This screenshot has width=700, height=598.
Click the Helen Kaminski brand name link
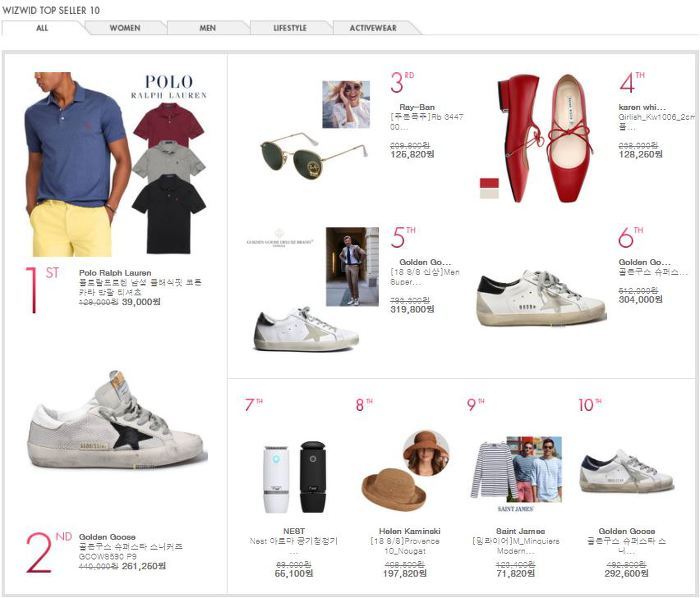409,531
